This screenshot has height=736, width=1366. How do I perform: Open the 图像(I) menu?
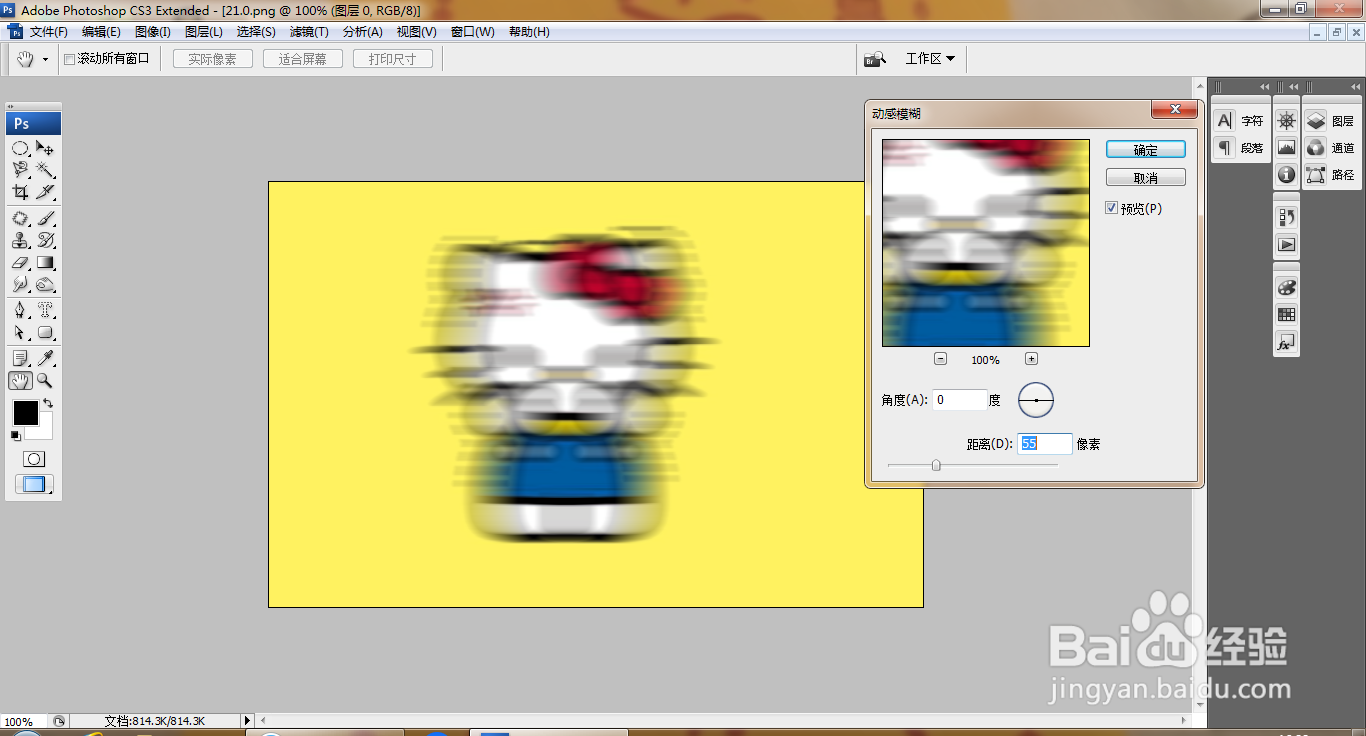(x=153, y=32)
